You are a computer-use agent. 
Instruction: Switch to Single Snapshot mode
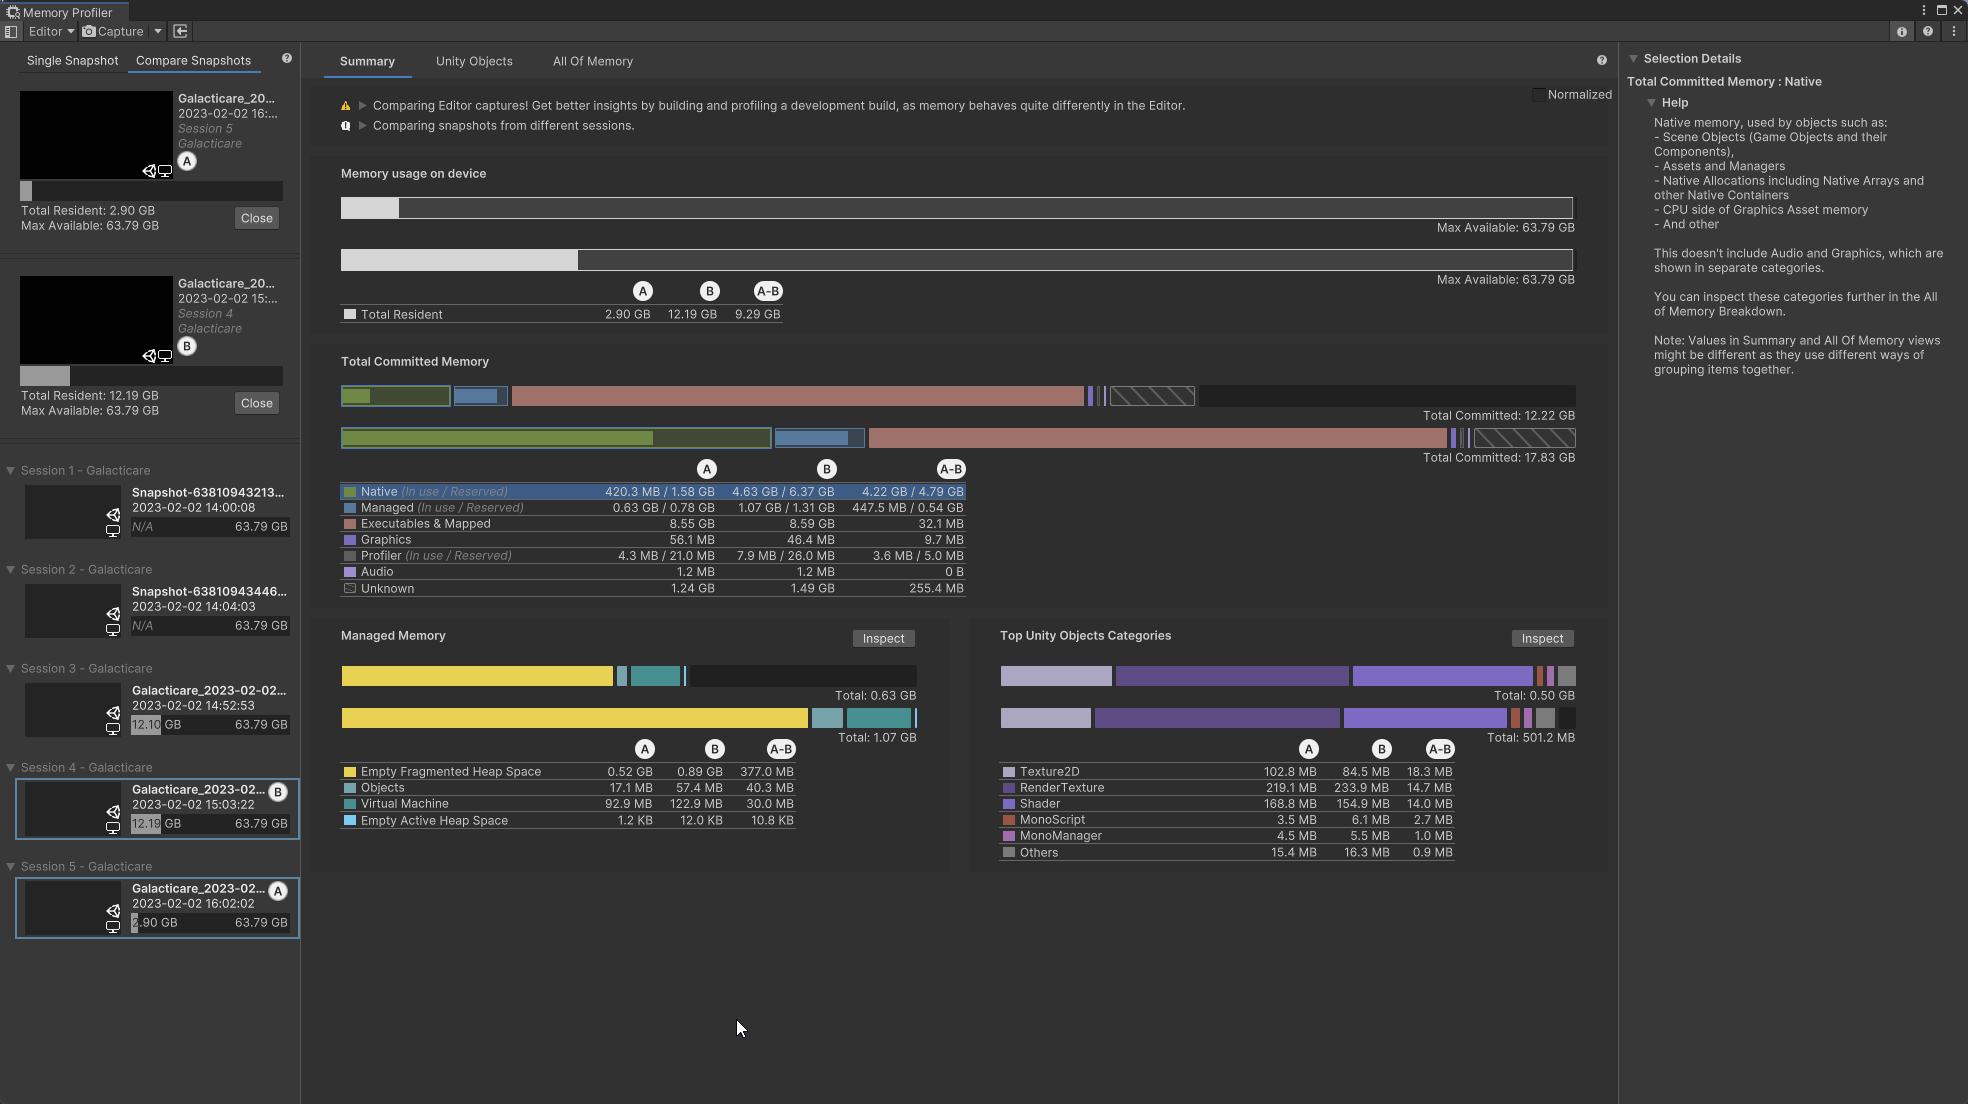click(72, 61)
